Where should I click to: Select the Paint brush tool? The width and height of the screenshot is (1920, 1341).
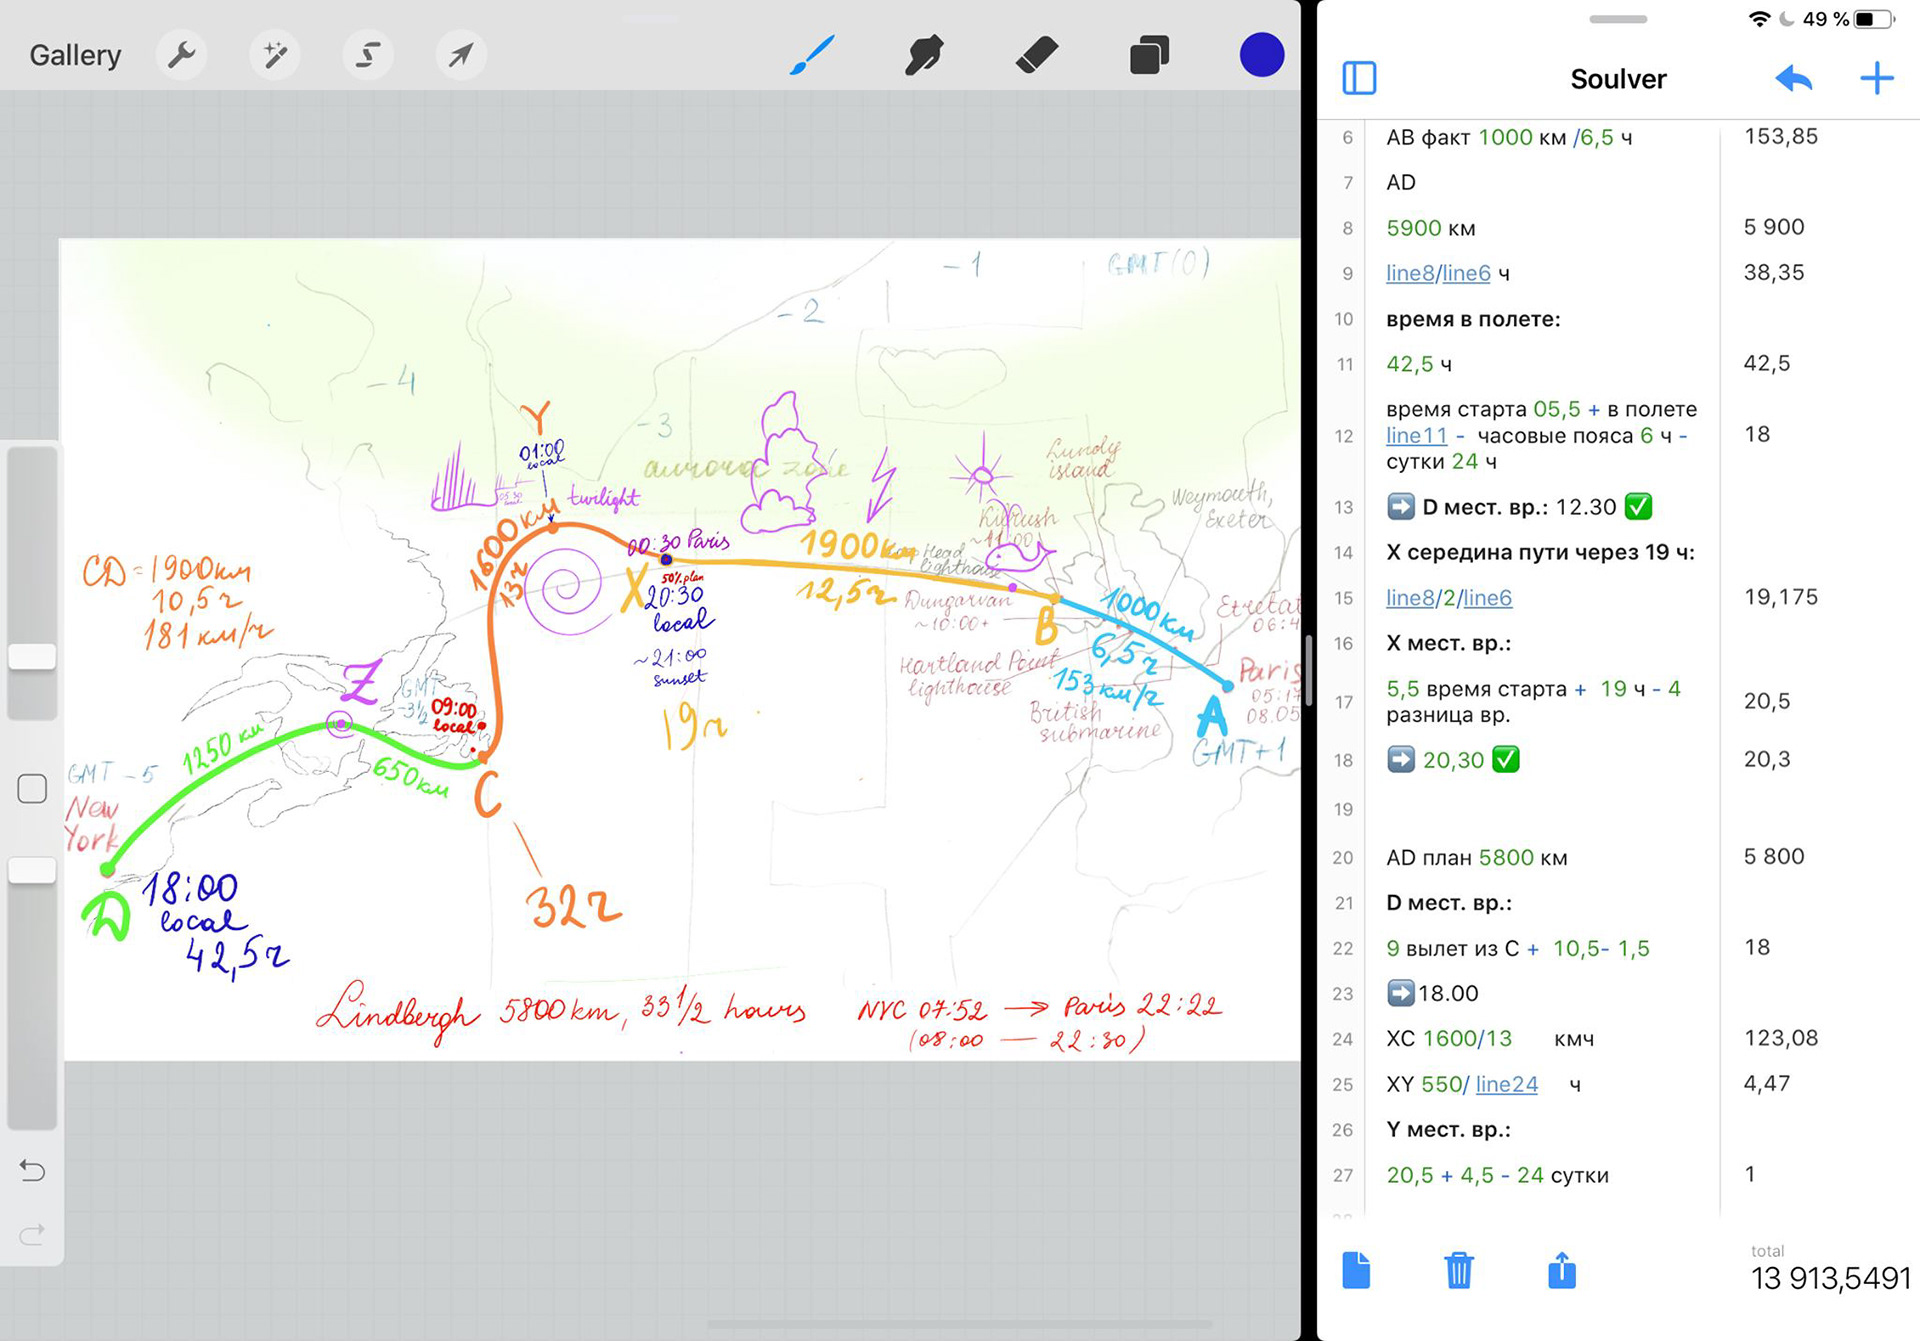tap(812, 55)
